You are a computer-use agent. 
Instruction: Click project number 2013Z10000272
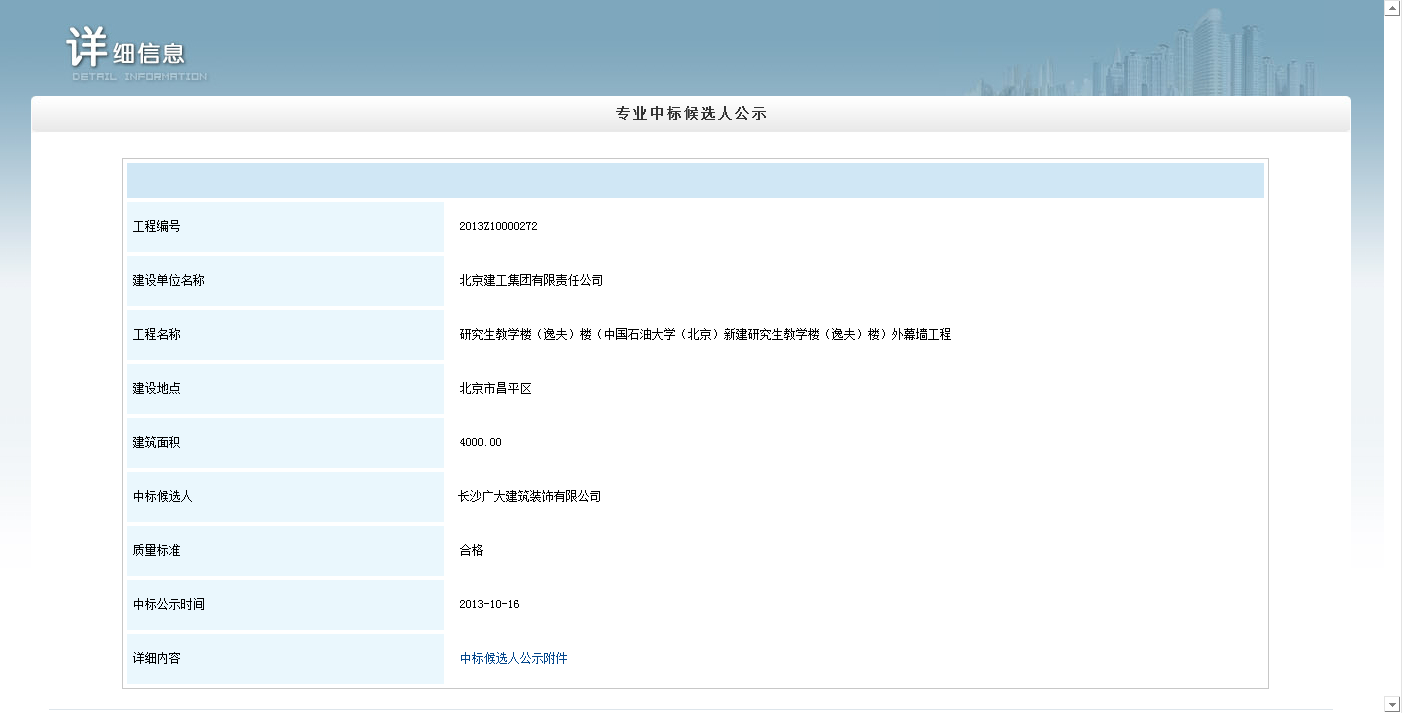click(498, 227)
